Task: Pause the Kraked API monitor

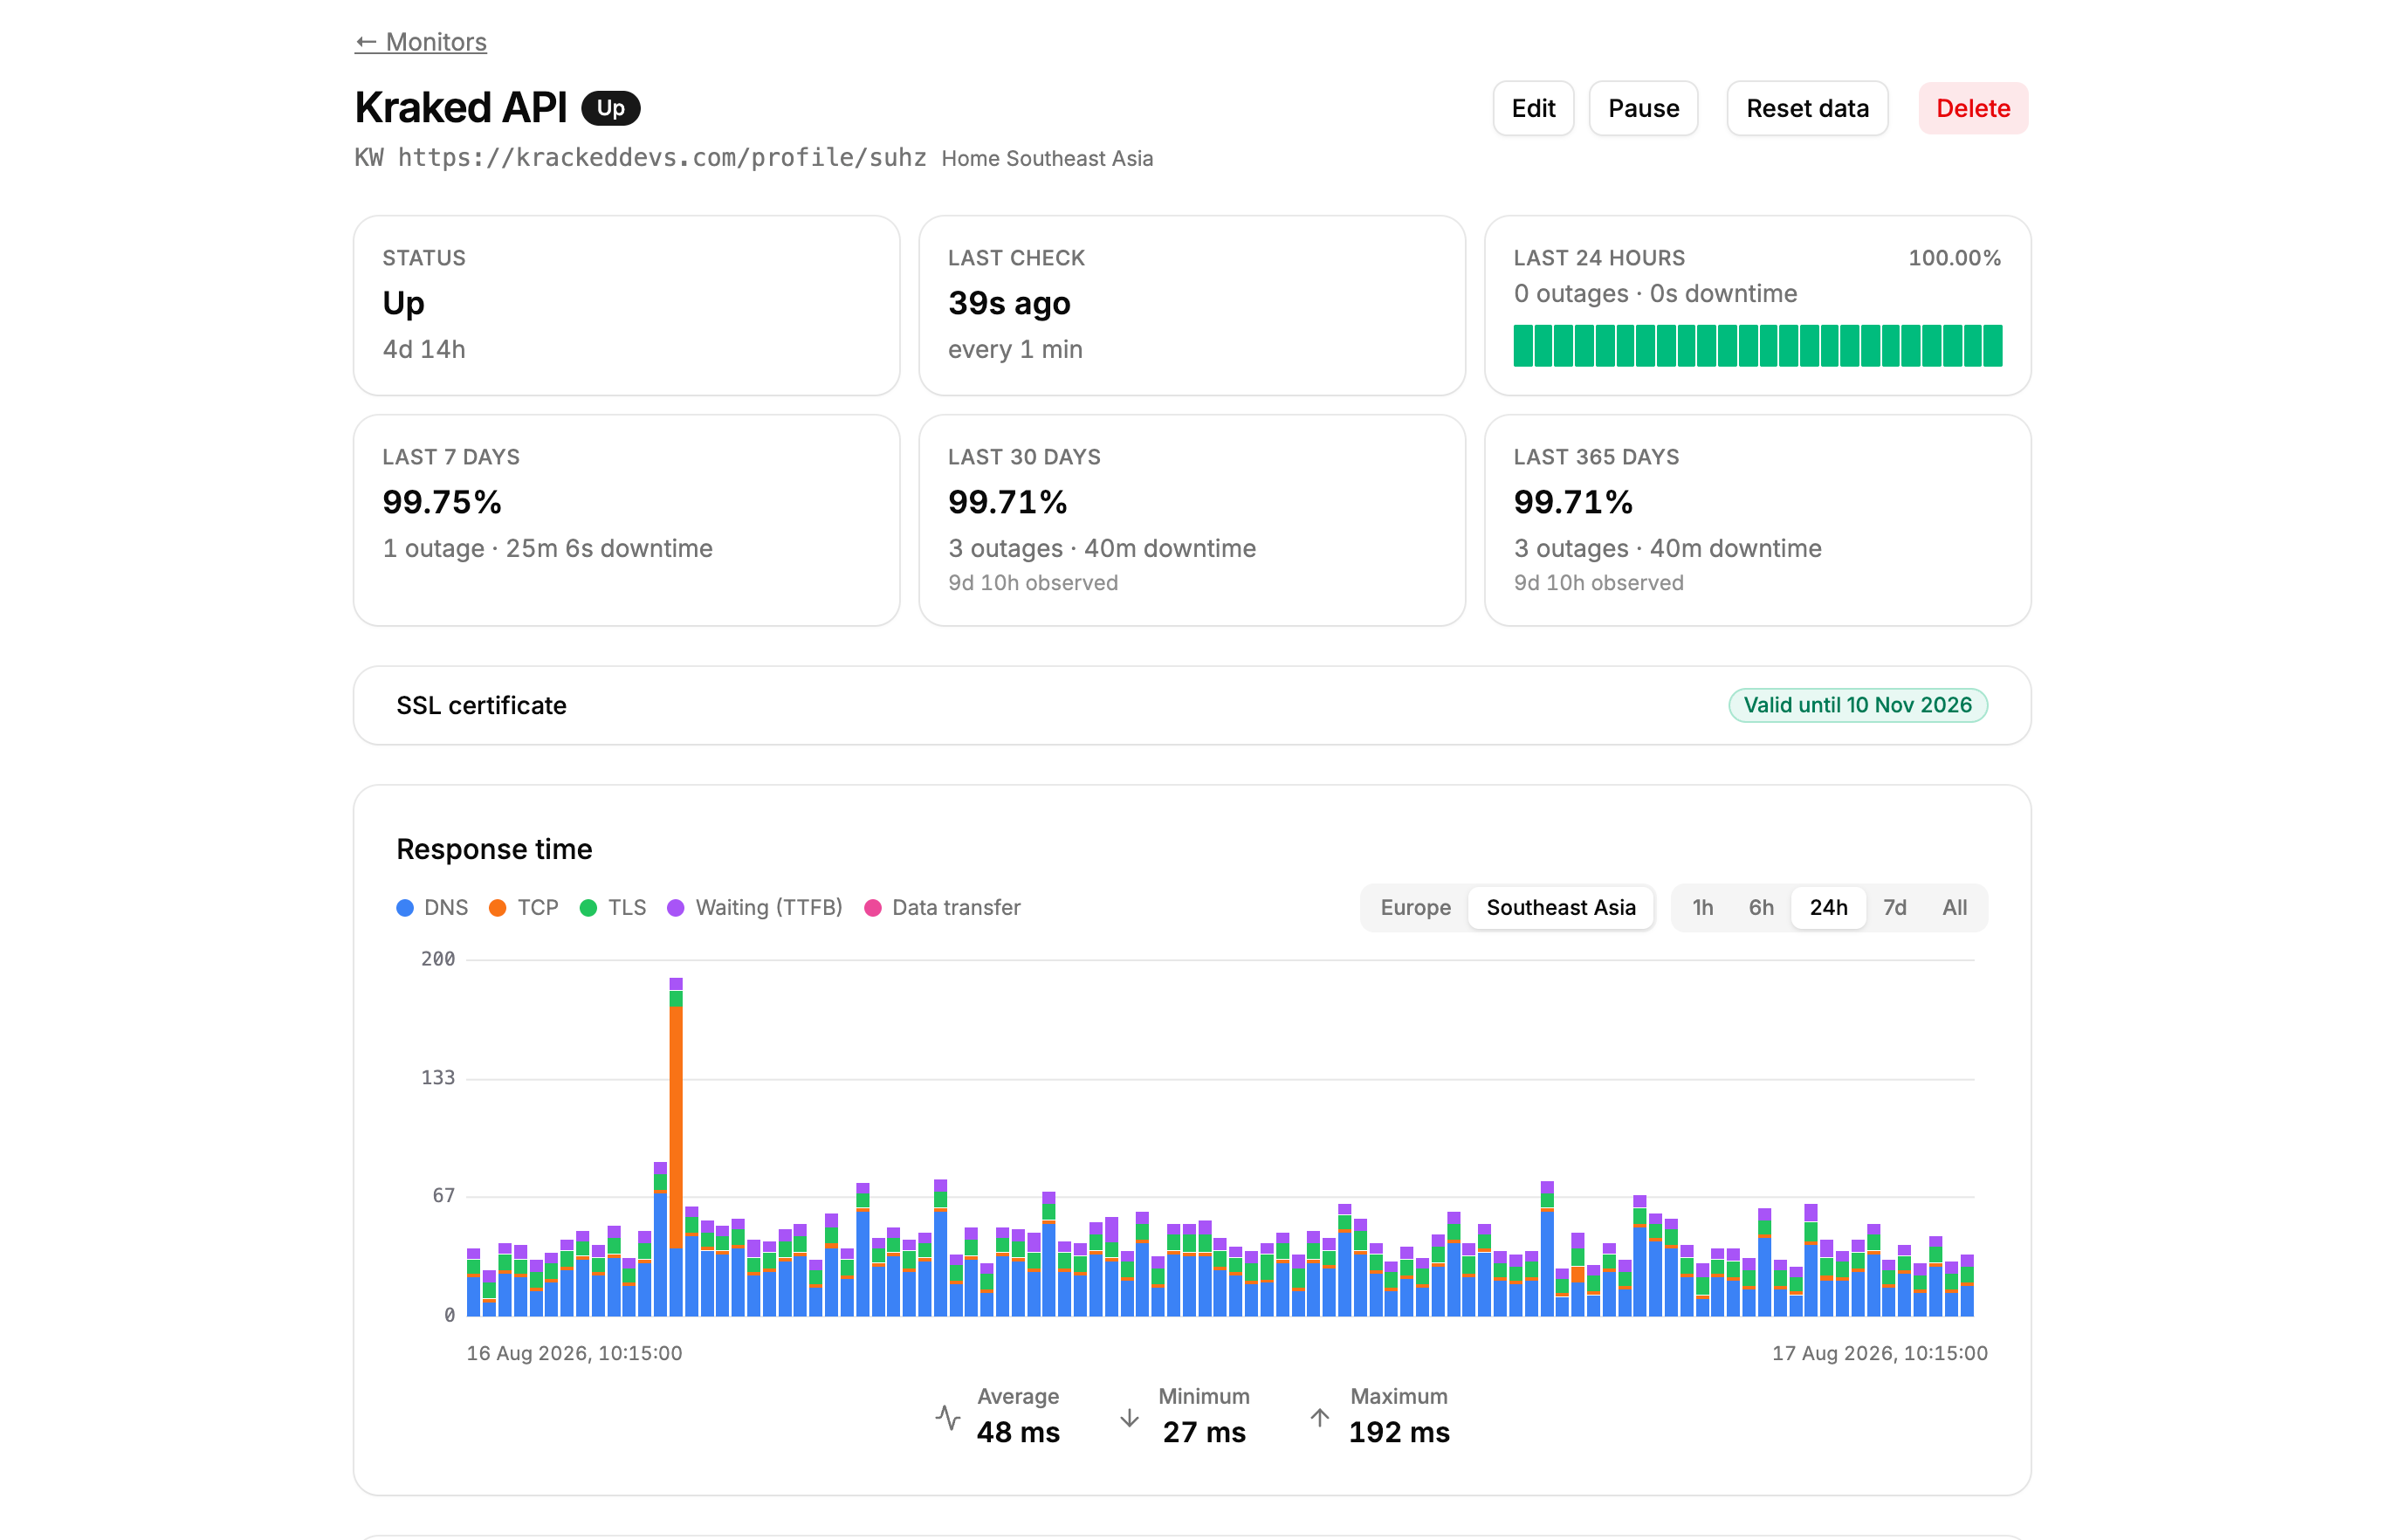Action: [1642, 108]
